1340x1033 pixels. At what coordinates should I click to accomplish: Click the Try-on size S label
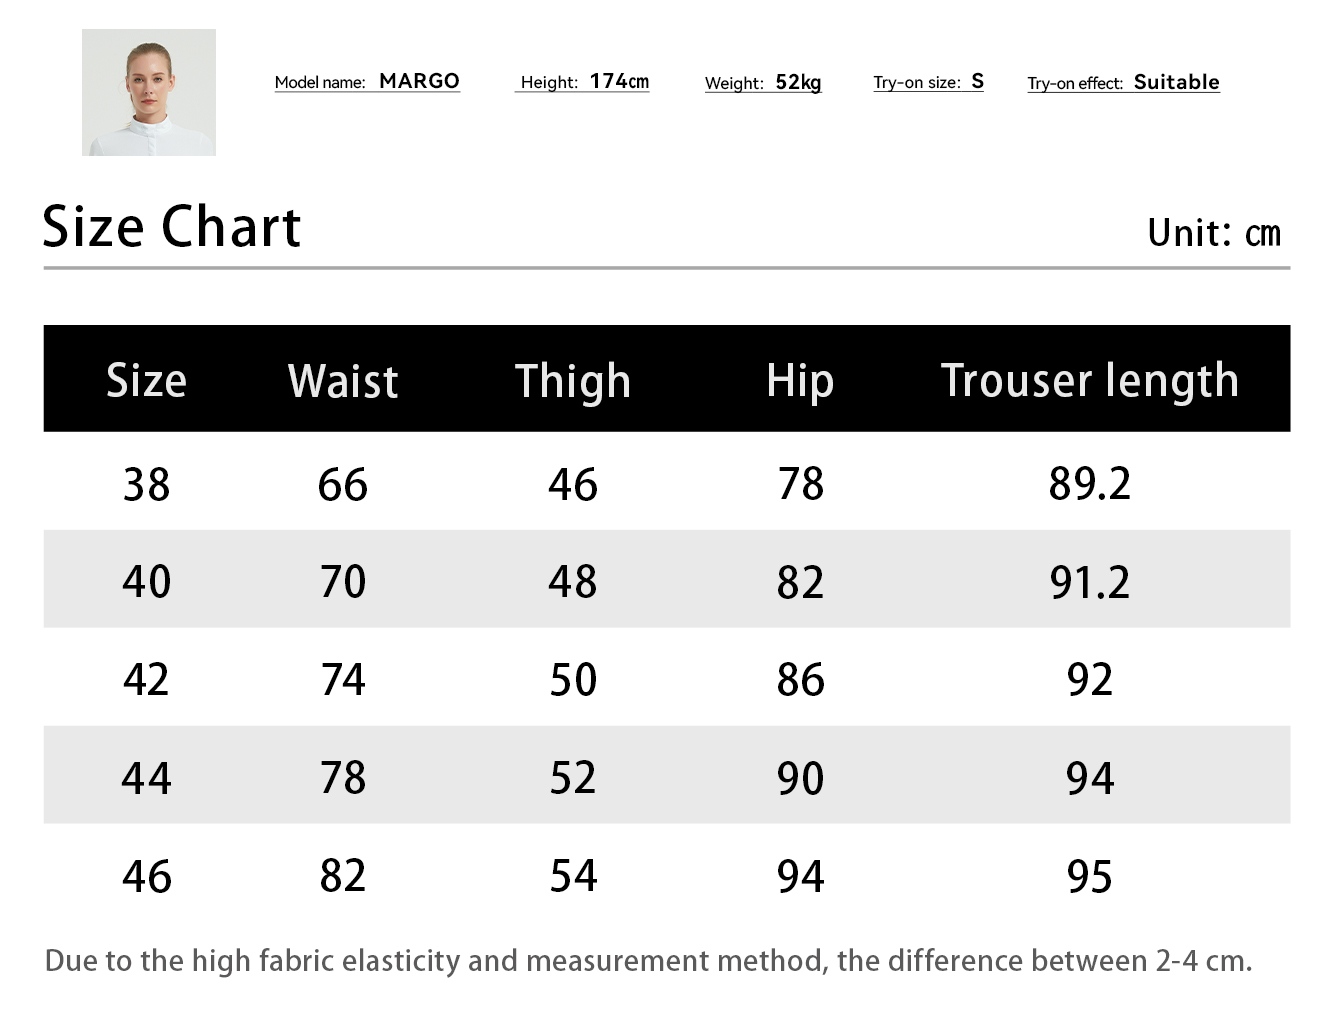coord(928,81)
